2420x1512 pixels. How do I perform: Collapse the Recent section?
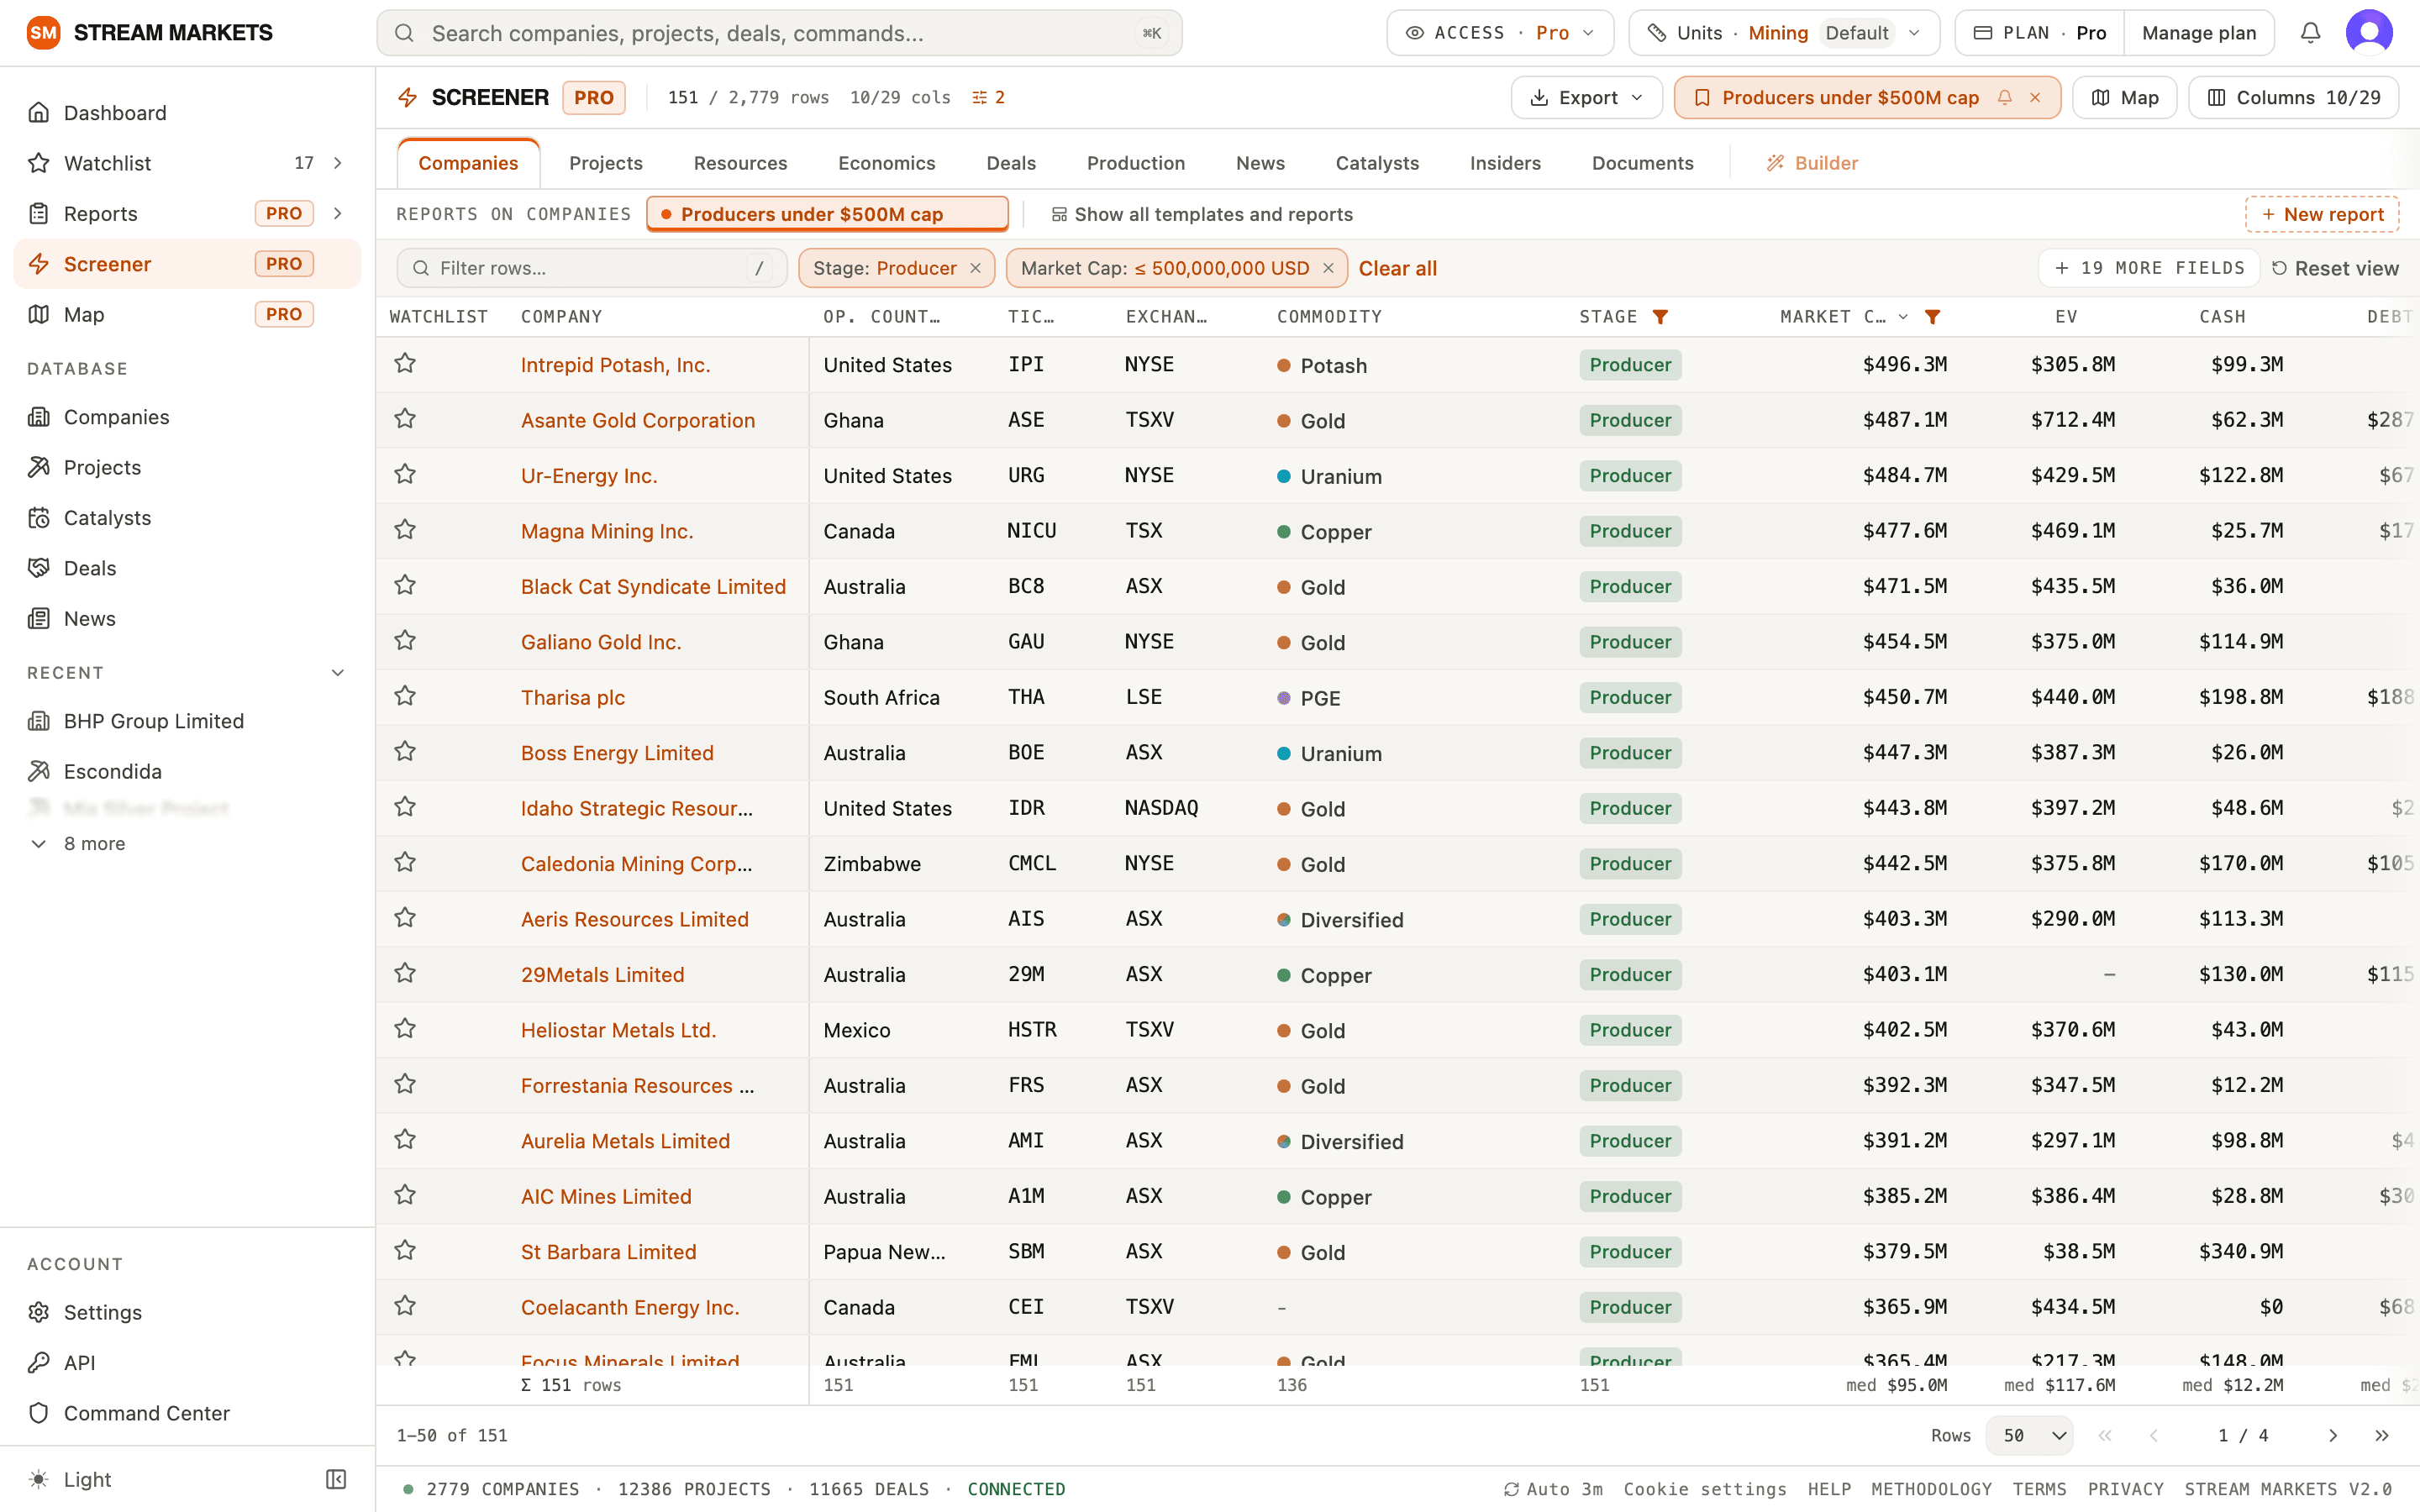(338, 673)
